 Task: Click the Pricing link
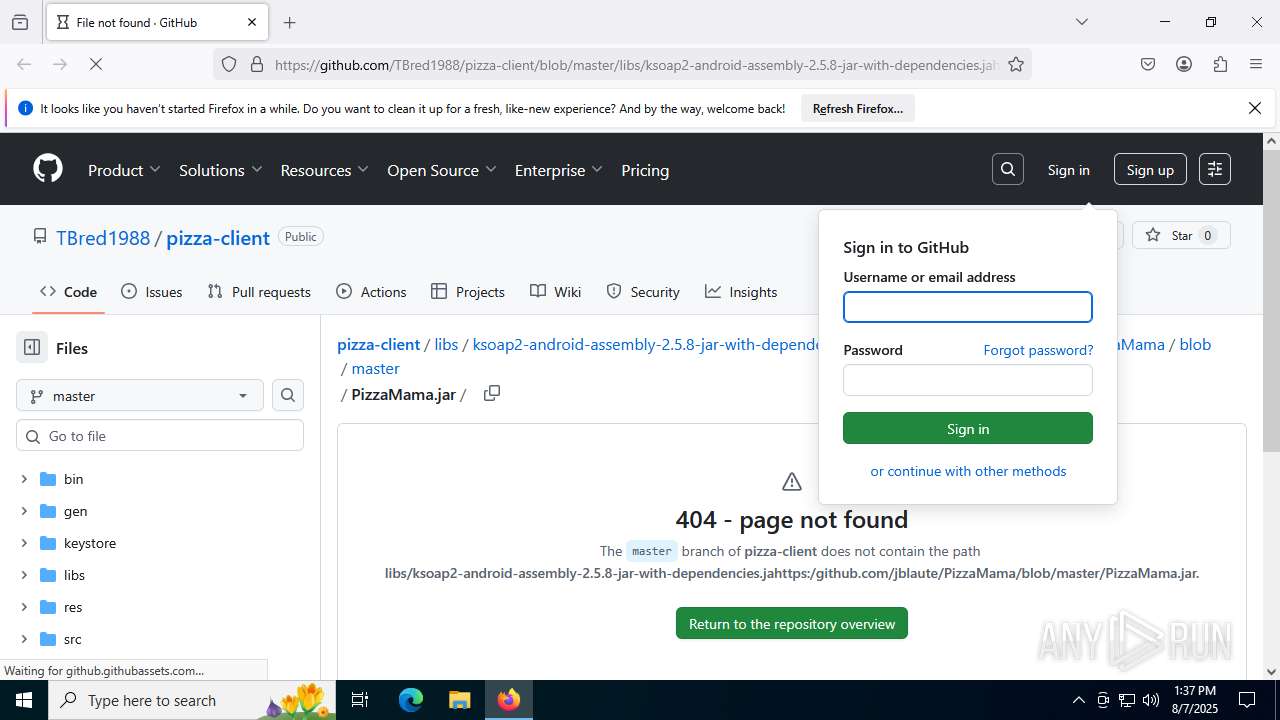click(x=645, y=170)
